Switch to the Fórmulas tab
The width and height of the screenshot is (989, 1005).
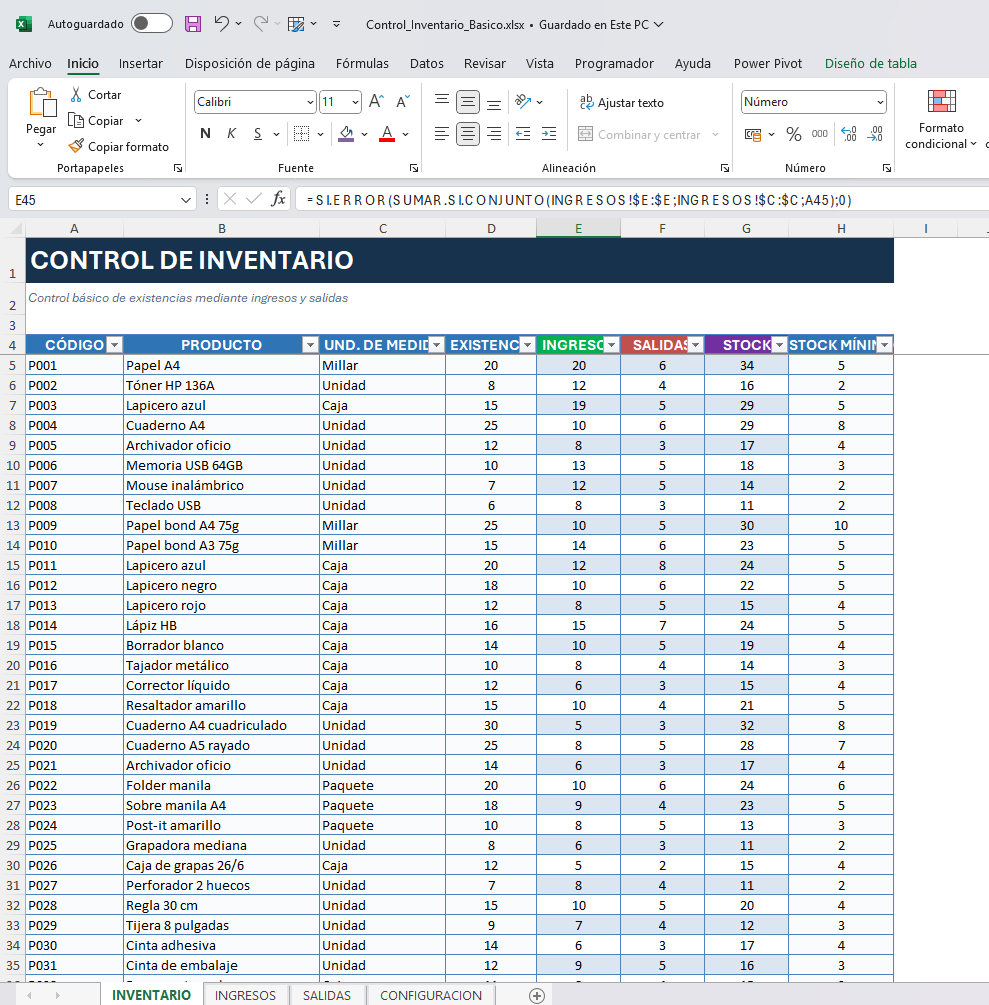point(362,63)
